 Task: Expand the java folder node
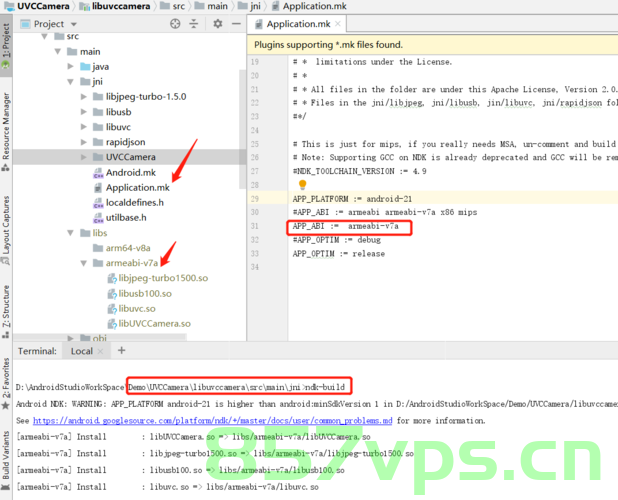pos(71,67)
